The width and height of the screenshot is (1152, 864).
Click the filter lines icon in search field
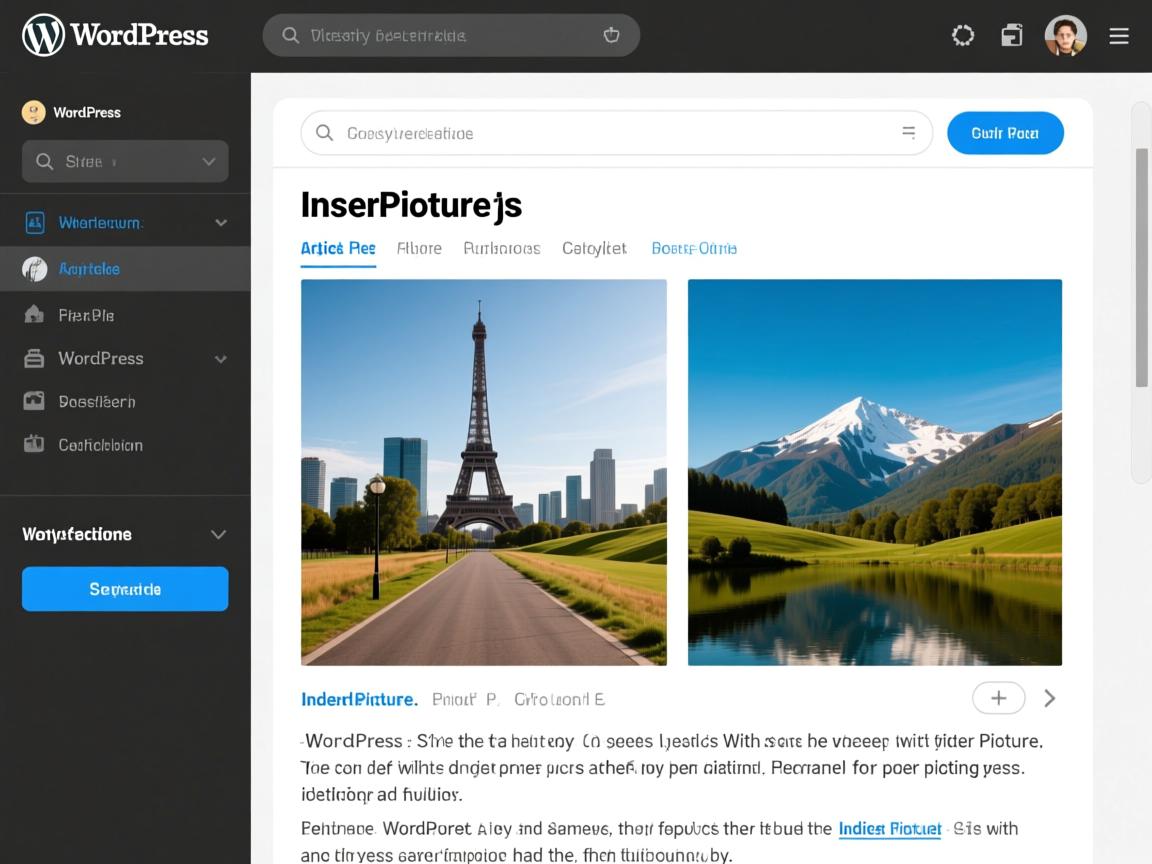tap(908, 132)
